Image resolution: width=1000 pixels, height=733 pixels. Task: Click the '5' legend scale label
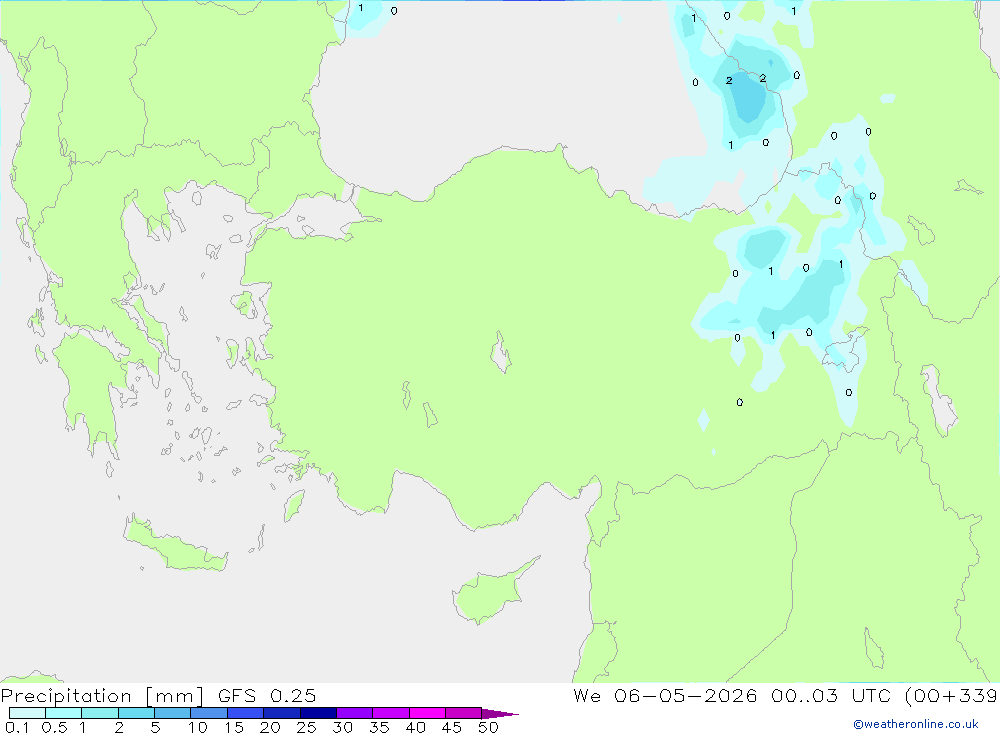[x=155, y=727]
